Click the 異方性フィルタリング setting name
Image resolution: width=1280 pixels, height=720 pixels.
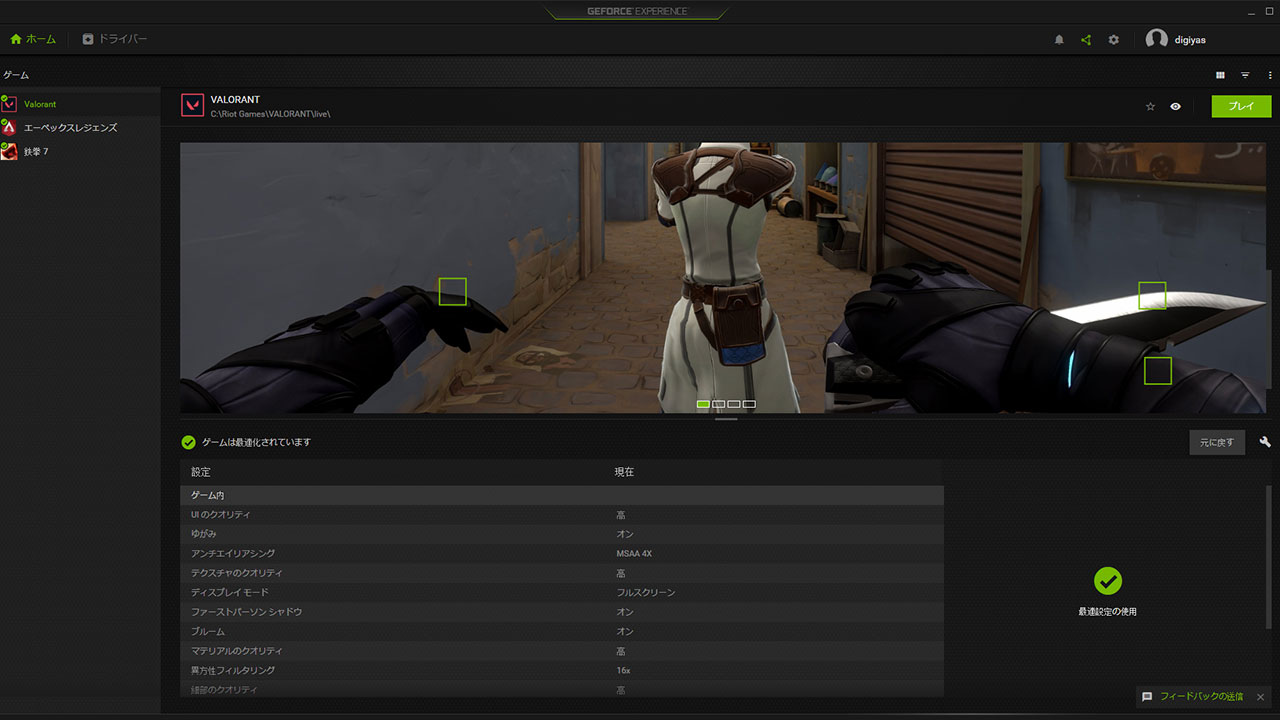point(233,671)
